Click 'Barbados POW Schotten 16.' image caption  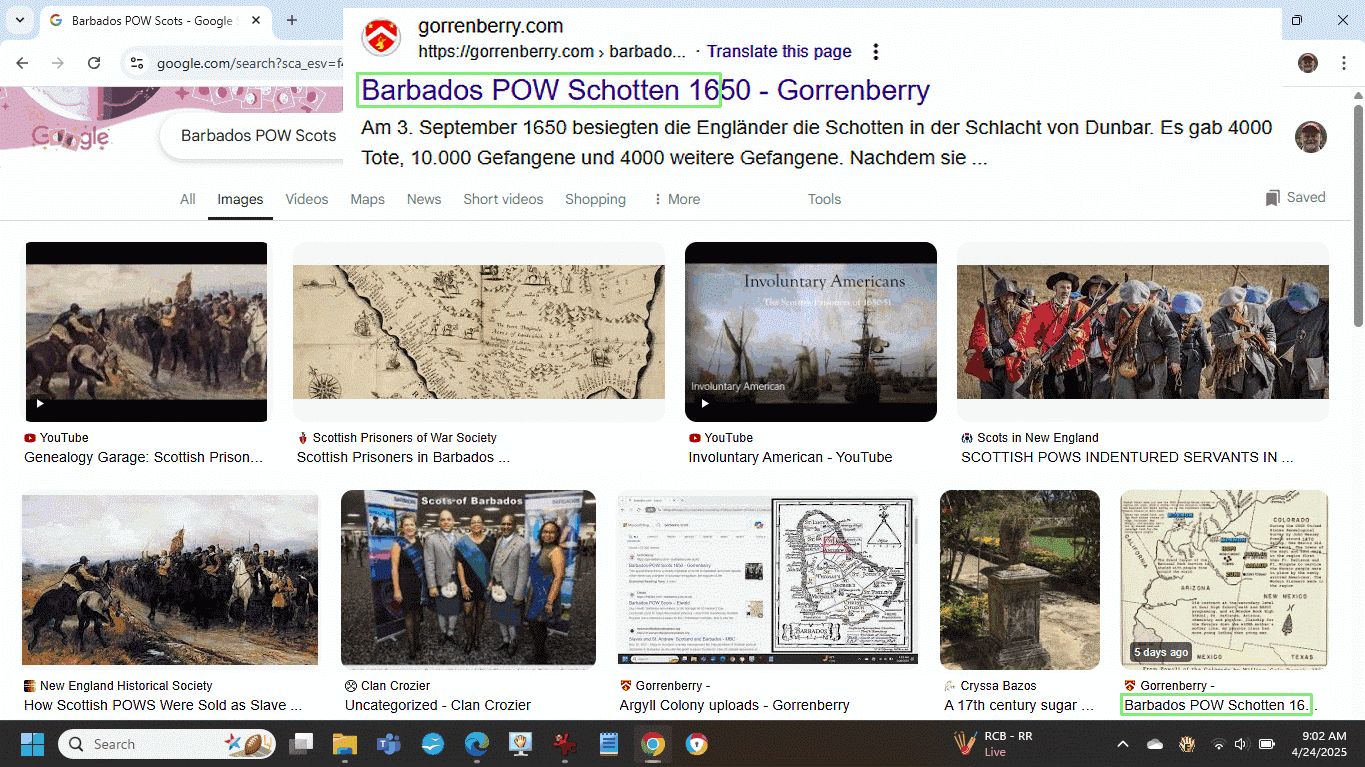[1216, 705]
